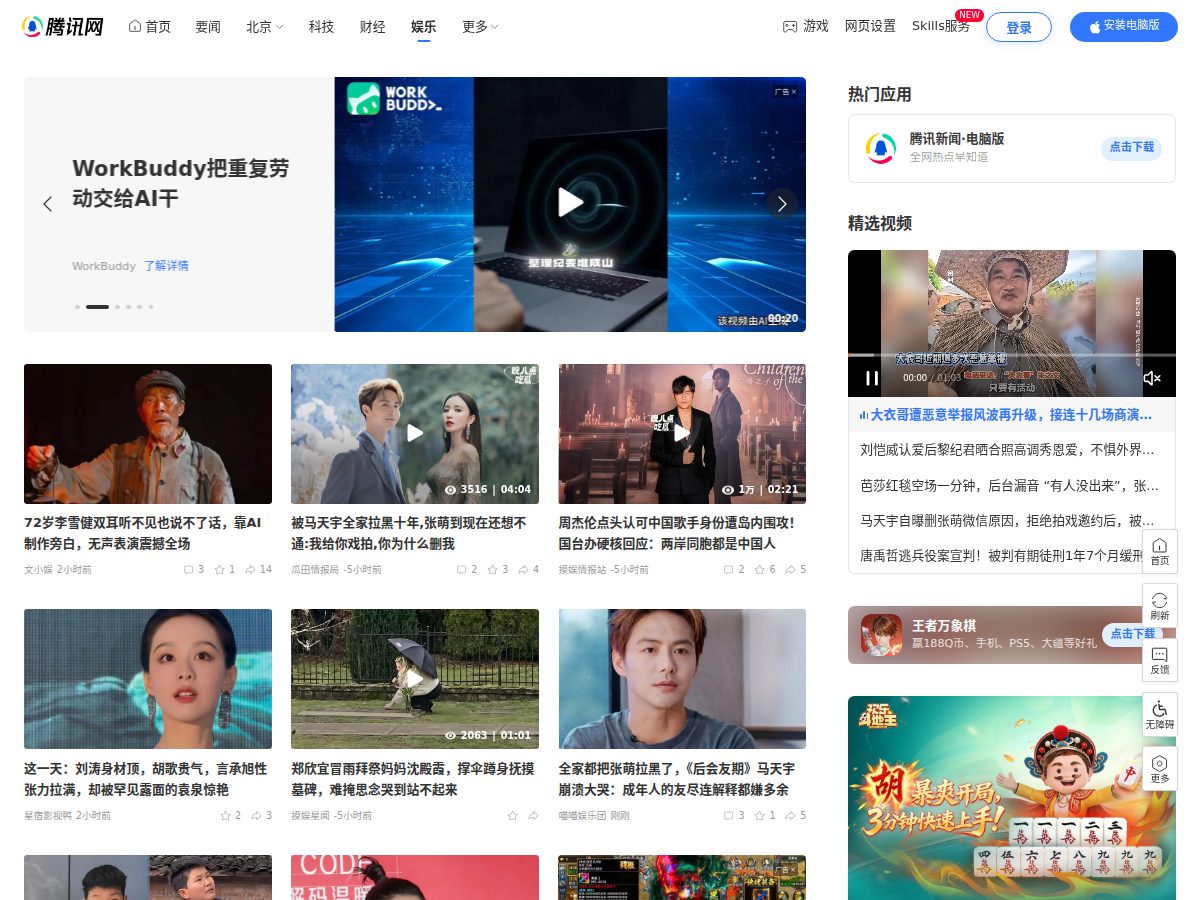This screenshot has height=900, width=1200.
Task: Open the 科技 section
Action: click(x=321, y=27)
